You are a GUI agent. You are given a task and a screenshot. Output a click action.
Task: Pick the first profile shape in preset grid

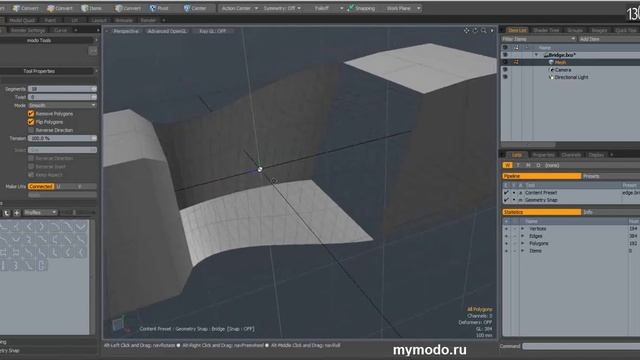pos(4,227)
